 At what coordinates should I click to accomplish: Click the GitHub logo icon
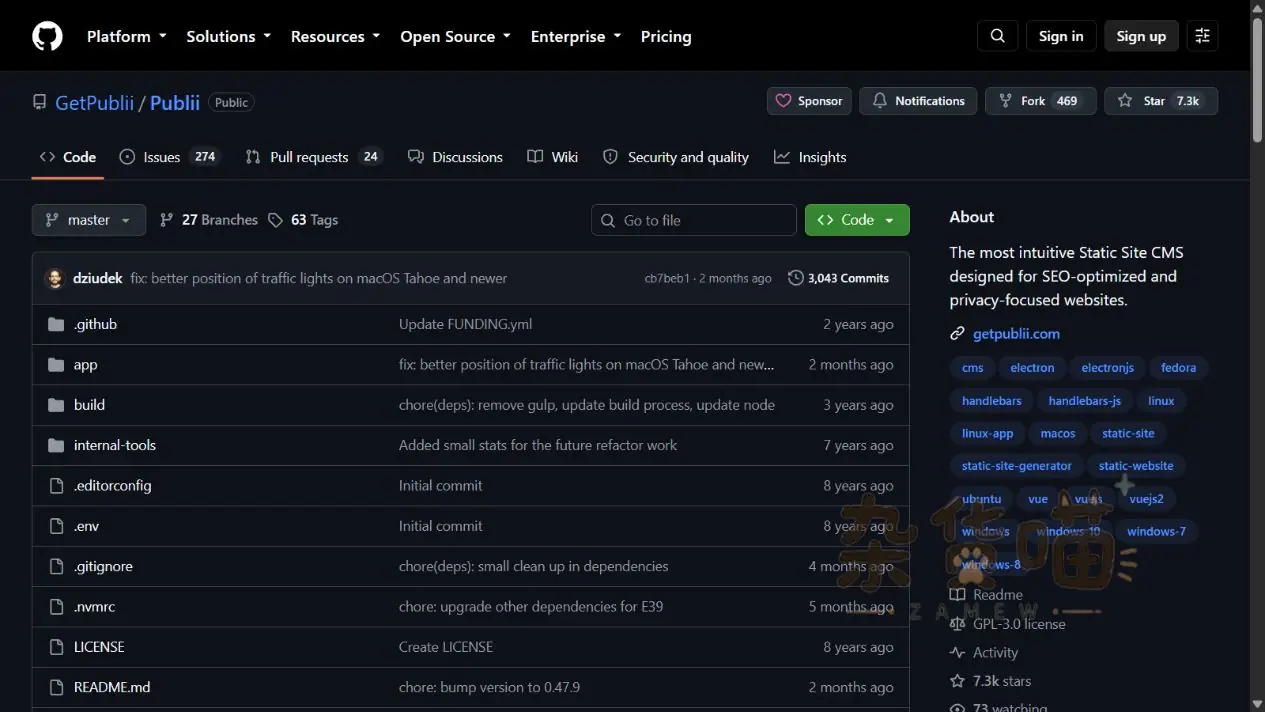tap(47, 36)
